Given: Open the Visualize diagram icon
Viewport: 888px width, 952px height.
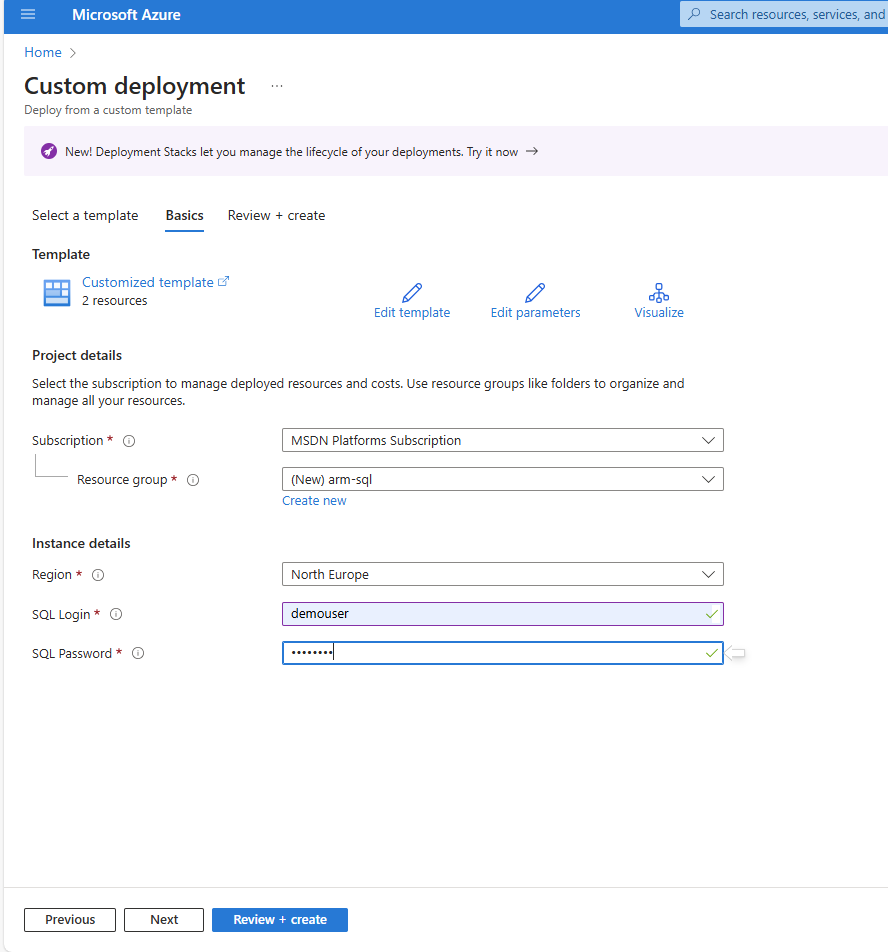Looking at the screenshot, I should [x=659, y=293].
